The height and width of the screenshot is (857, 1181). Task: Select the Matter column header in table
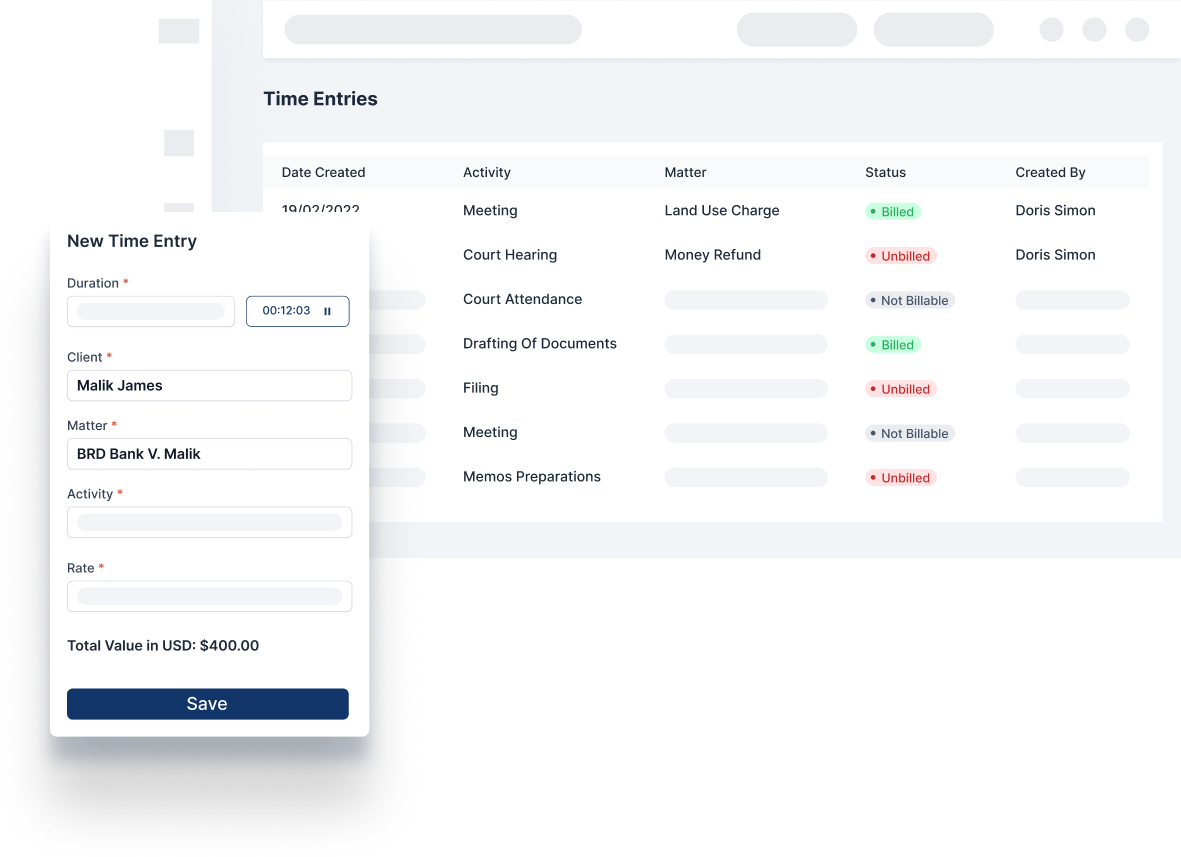pyautogui.click(x=685, y=172)
